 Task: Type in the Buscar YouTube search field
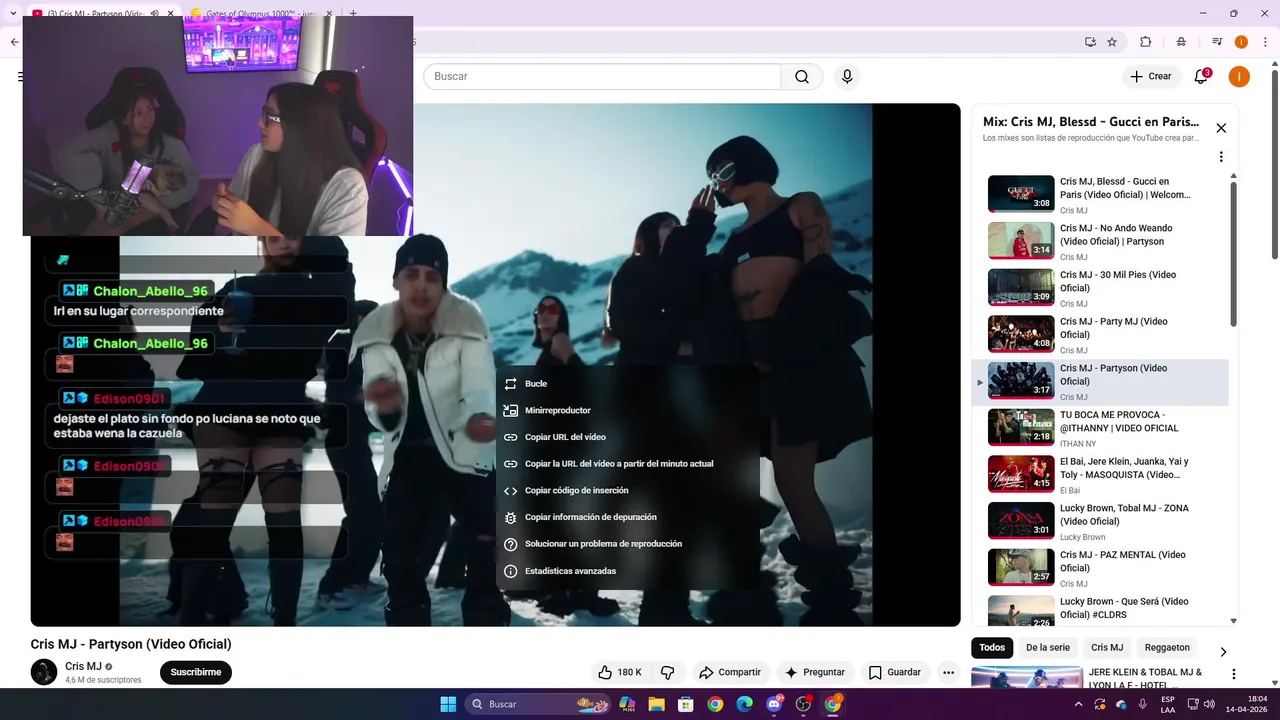tap(602, 77)
